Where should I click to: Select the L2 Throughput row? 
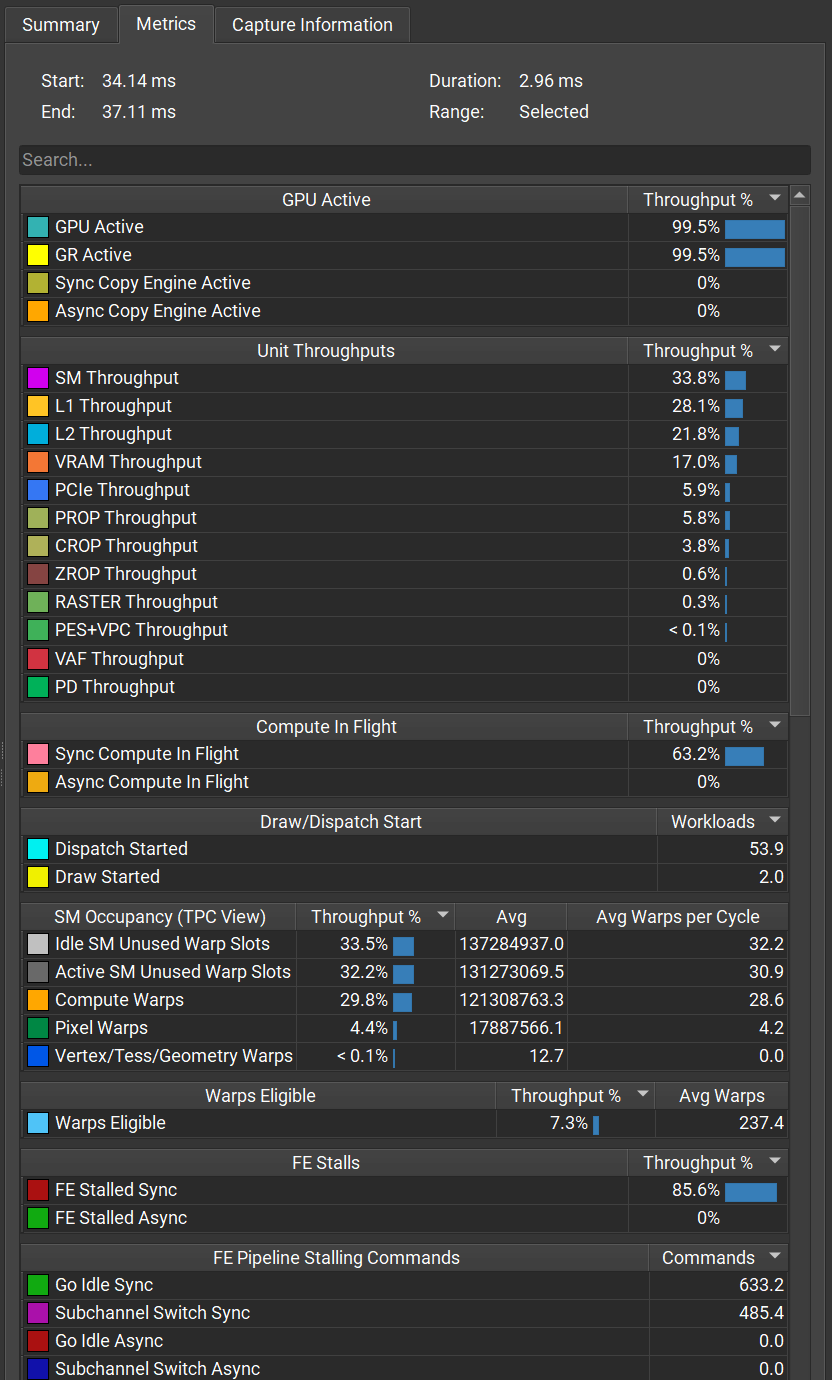click(x=300, y=434)
